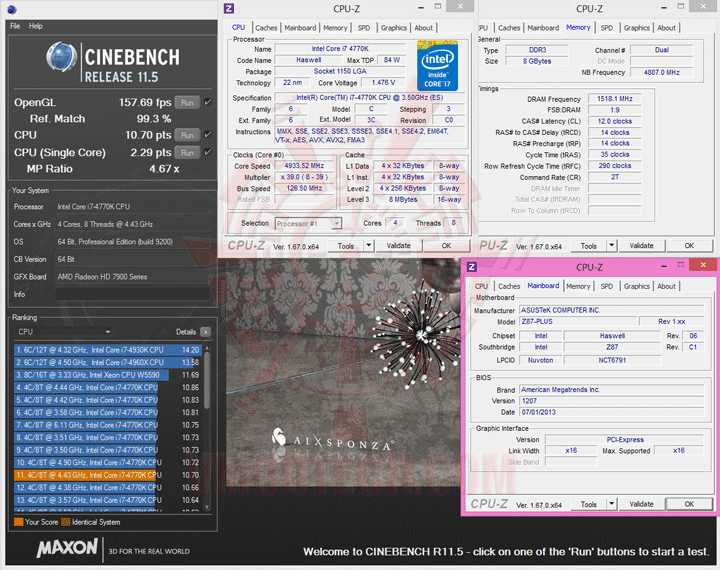
Task: Open Mainboard tab in the CPU-Z CPU window
Action: [x=300, y=28]
